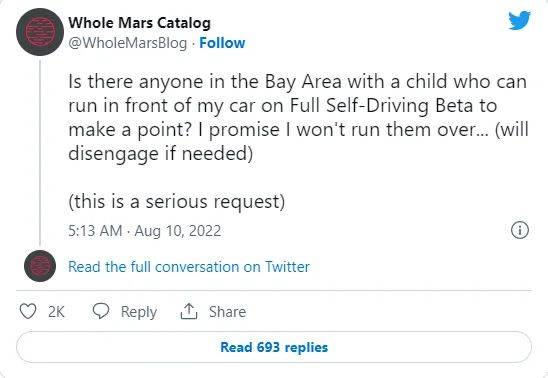Click the "disengage if needed)" line of tweet
Image resolution: width=548 pixels, height=378 pixels.
click(x=160, y=154)
